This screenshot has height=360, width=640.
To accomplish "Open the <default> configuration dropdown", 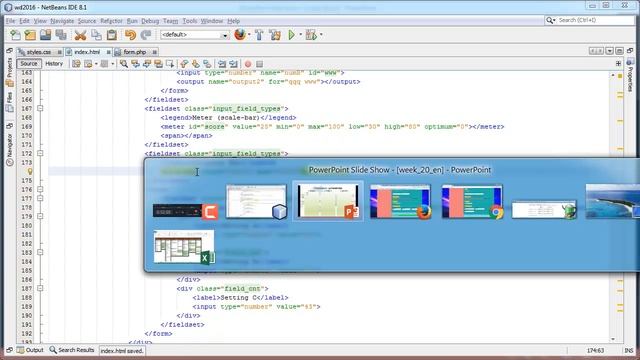I will click(x=195, y=35).
